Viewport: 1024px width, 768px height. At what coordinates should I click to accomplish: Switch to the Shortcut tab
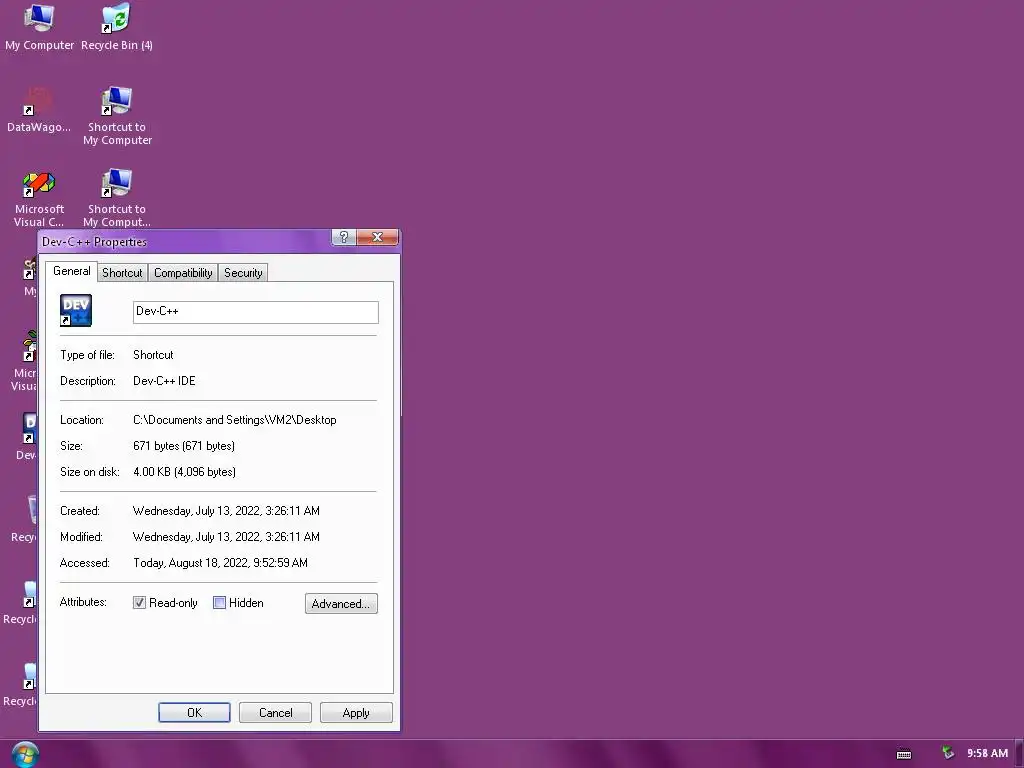(122, 273)
